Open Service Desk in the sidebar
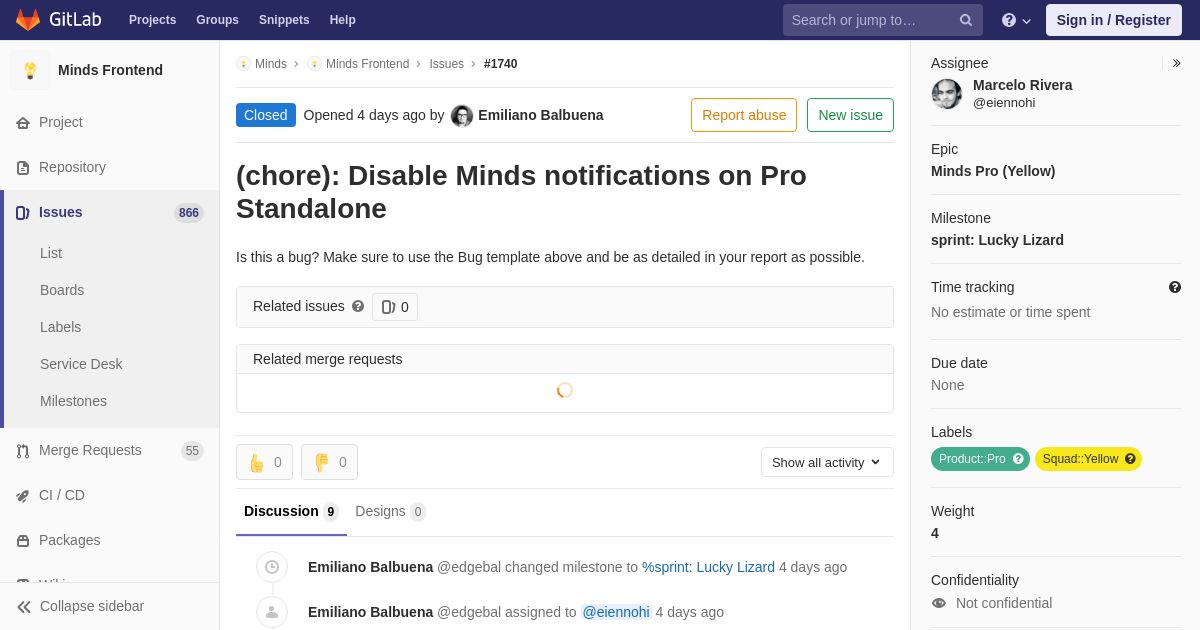Viewport: 1200px width, 630px height. coord(81,364)
